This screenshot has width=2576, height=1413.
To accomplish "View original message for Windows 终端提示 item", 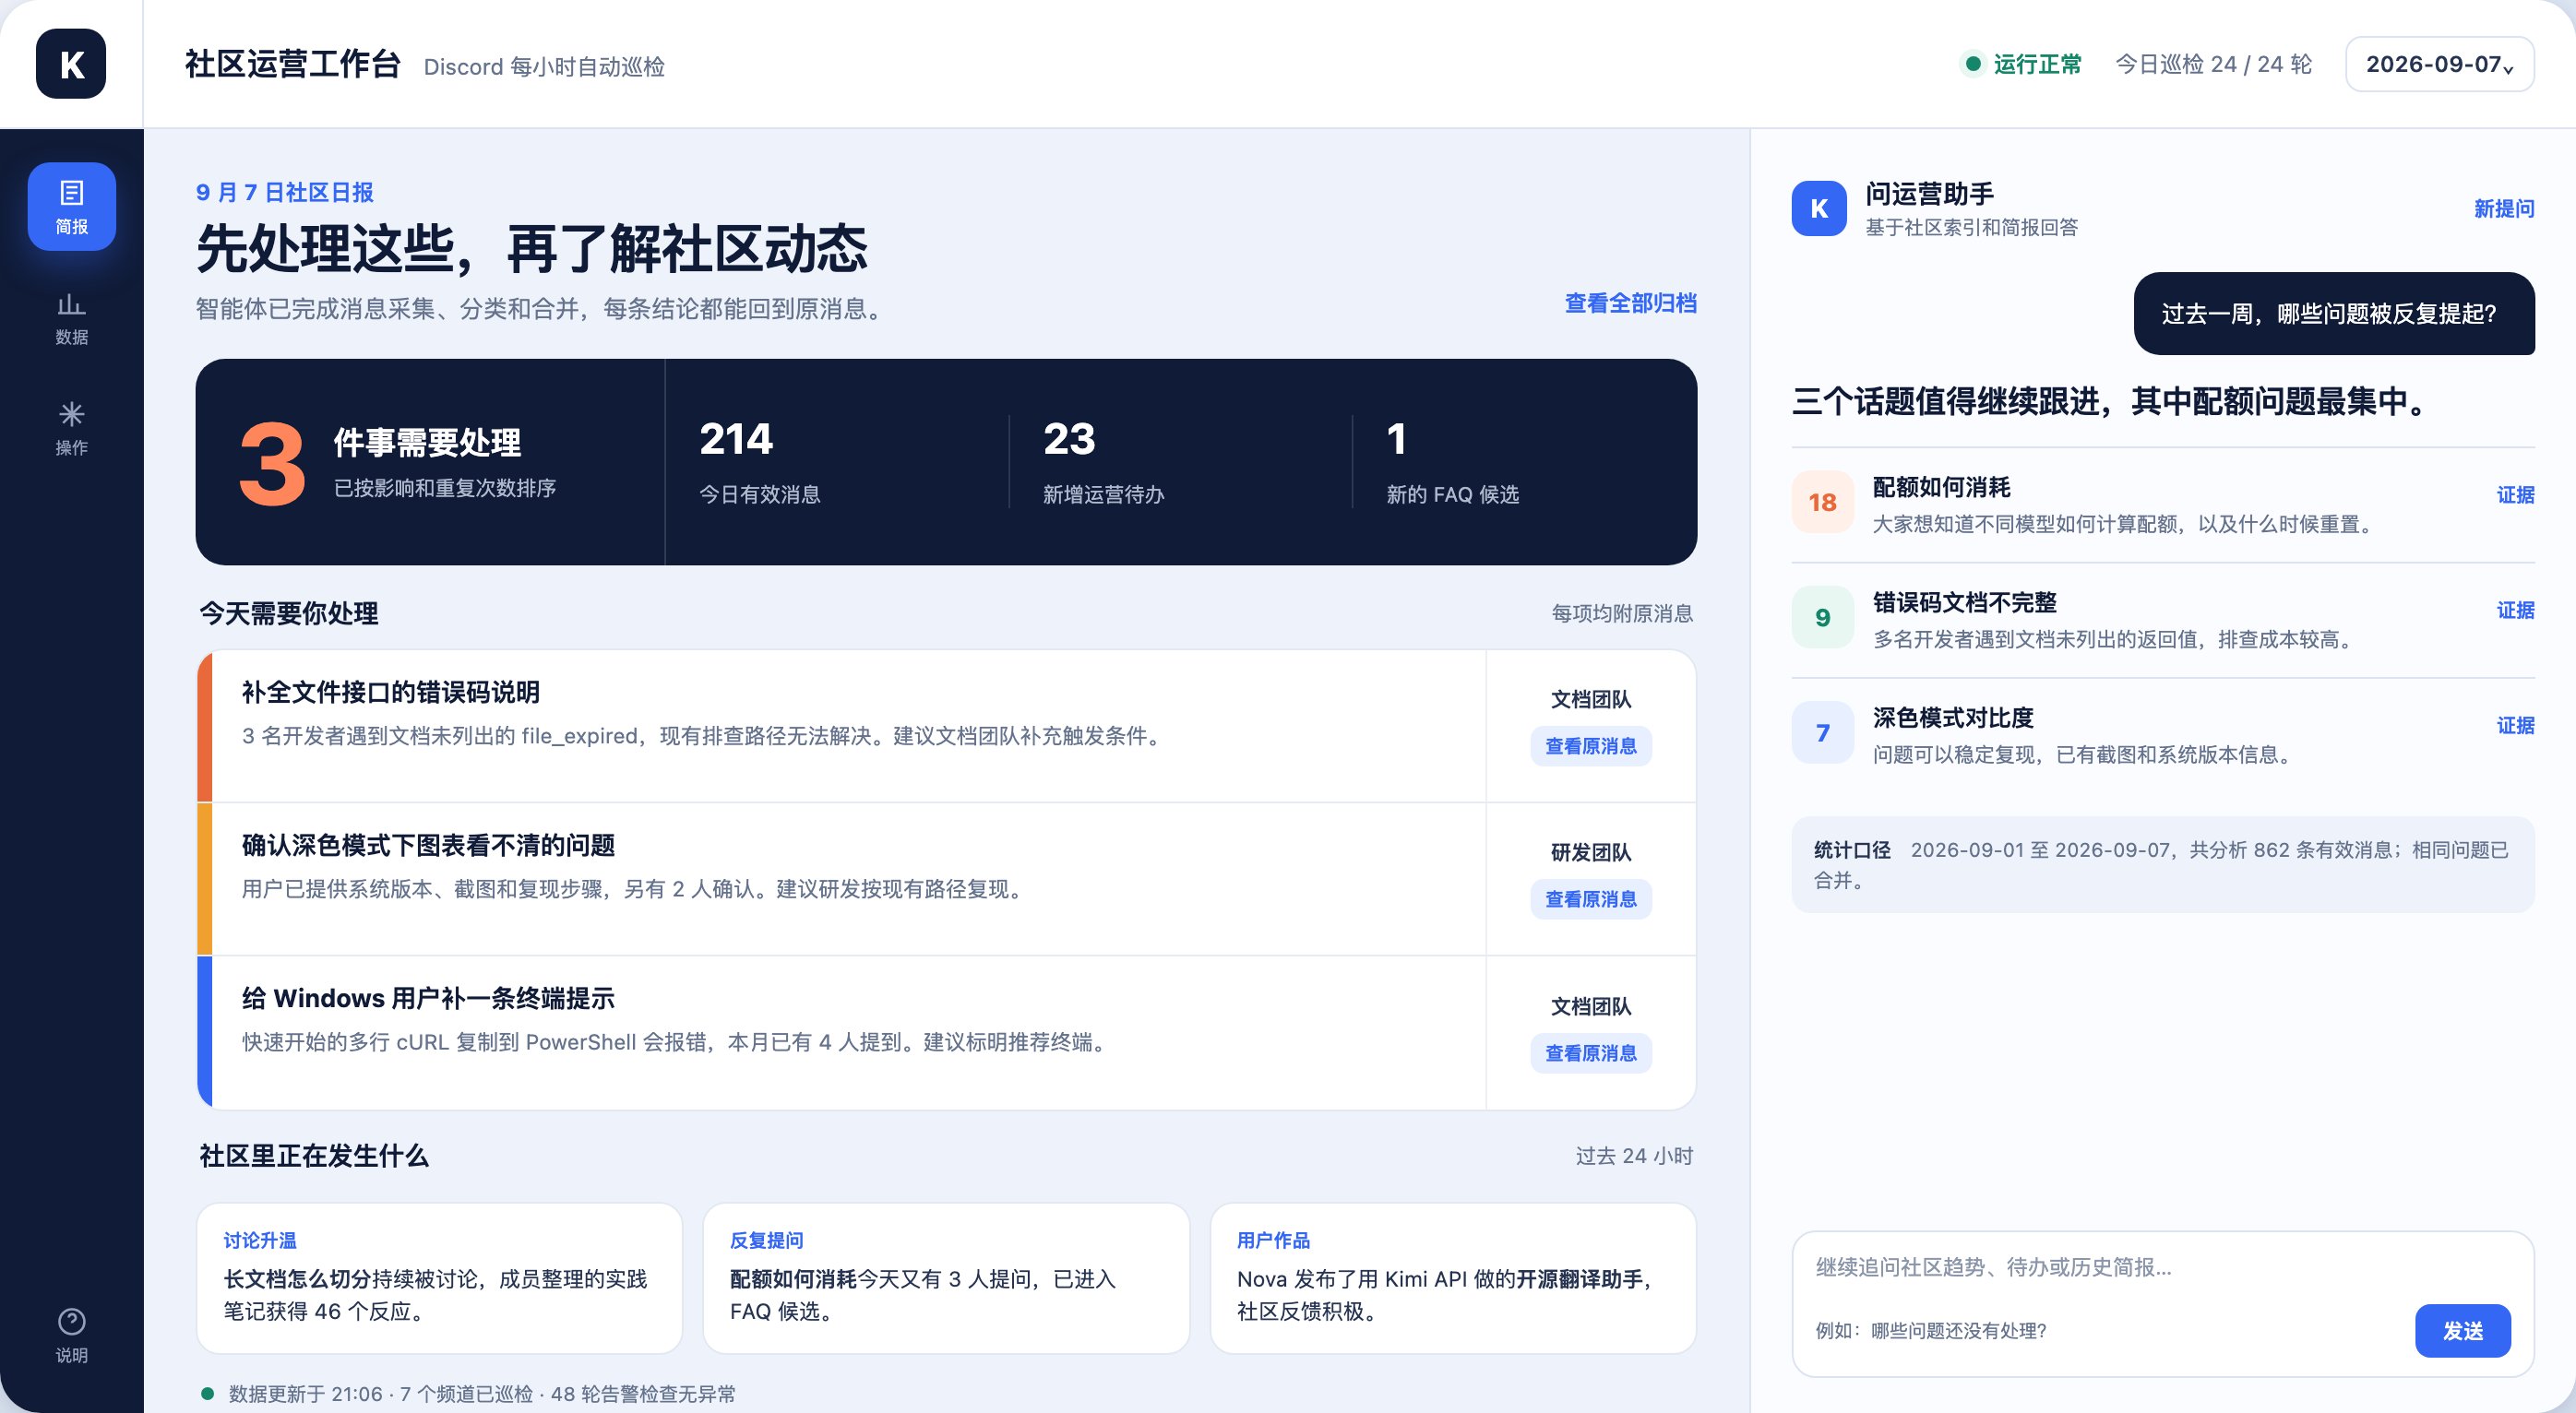I will pos(1590,1053).
